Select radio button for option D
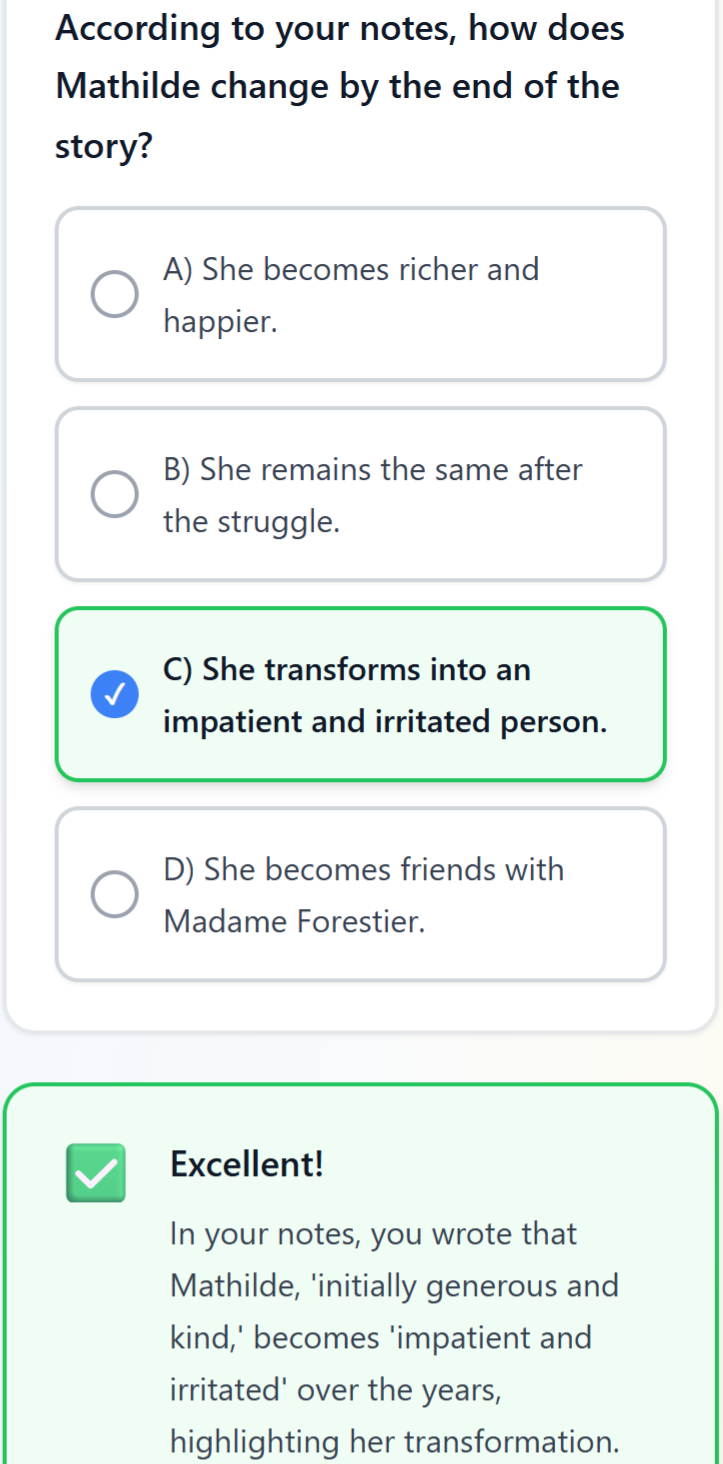Image resolution: width=723 pixels, height=1464 pixels. tap(114, 894)
